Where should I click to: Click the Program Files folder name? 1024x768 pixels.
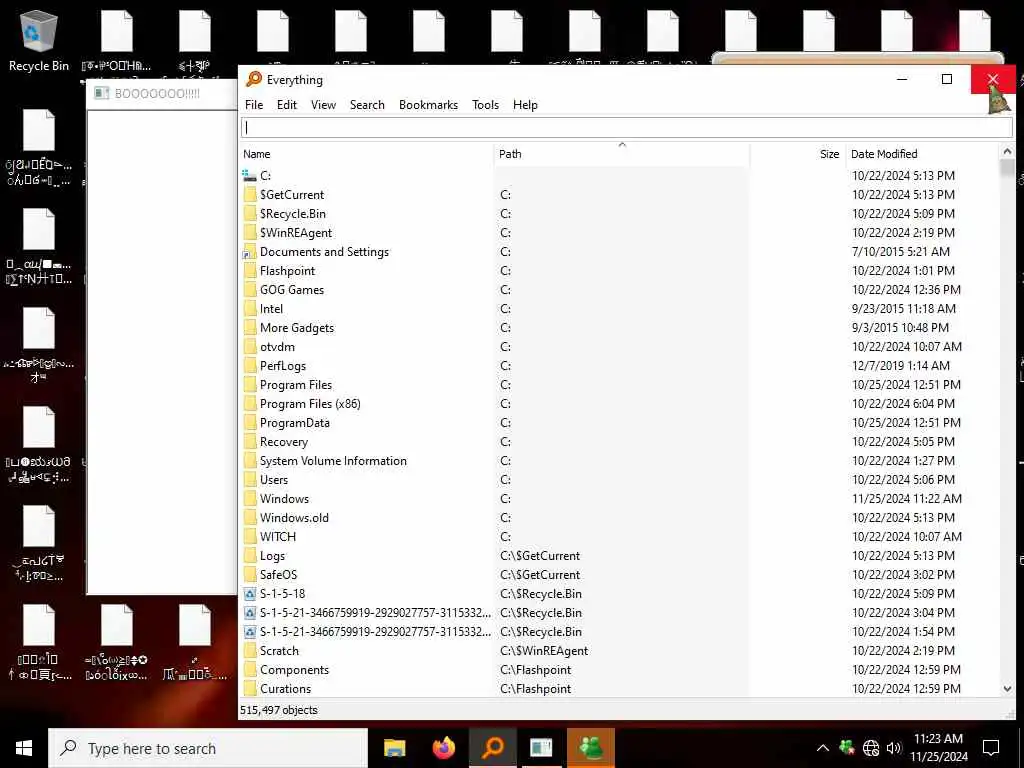tap(296, 385)
